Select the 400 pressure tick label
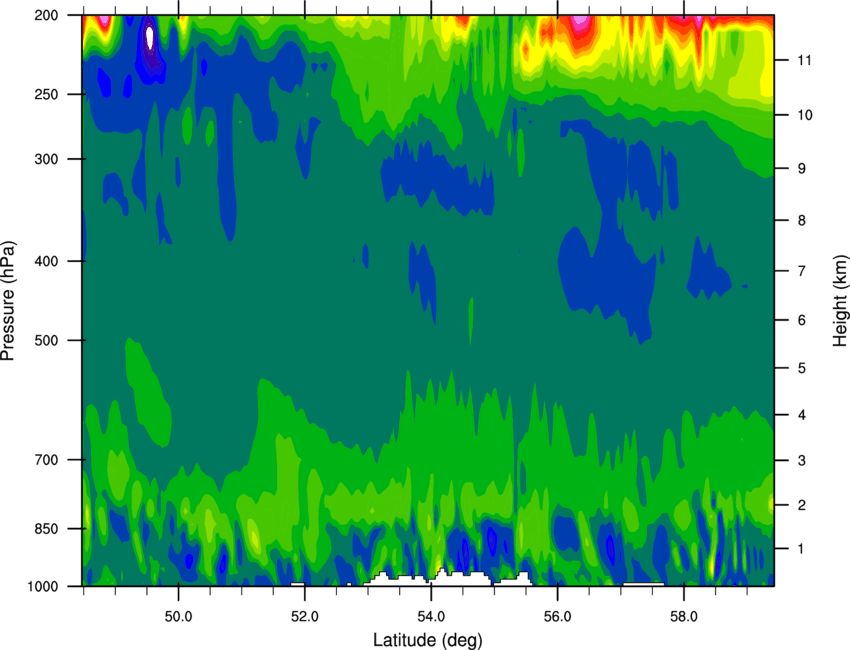 point(46,261)
